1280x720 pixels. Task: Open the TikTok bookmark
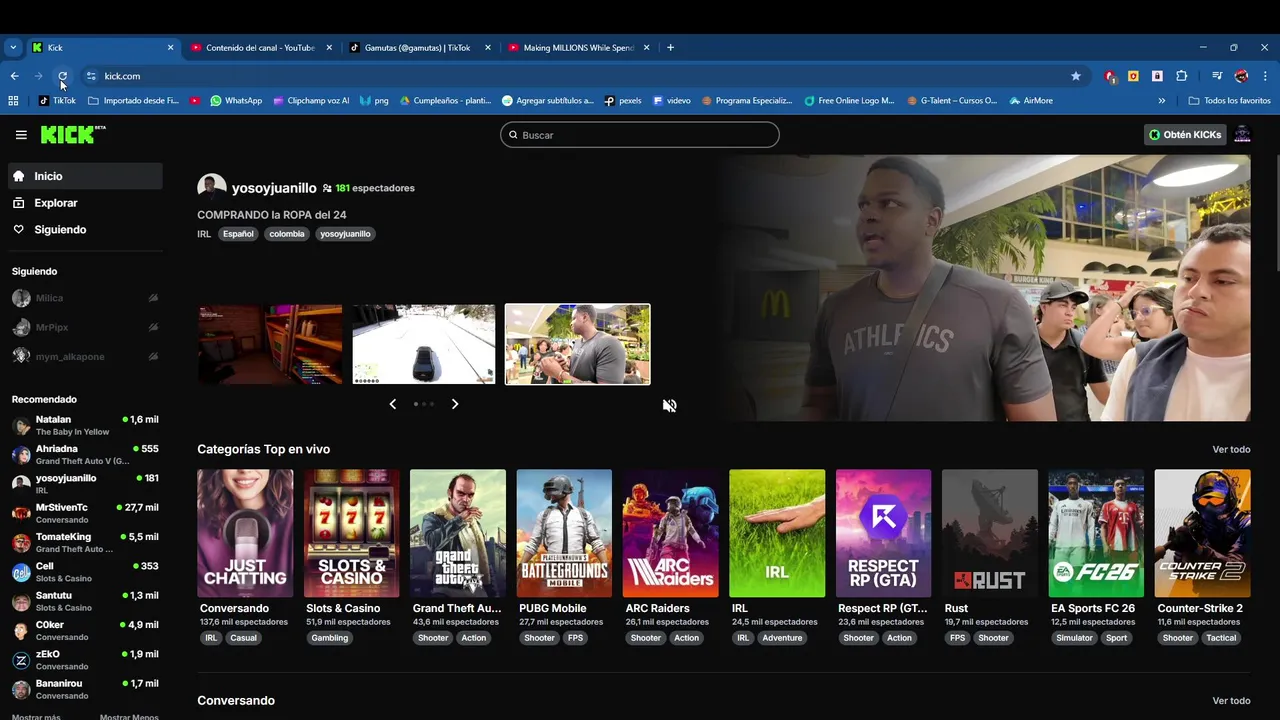pyautogui.click(x=57, y=101)
